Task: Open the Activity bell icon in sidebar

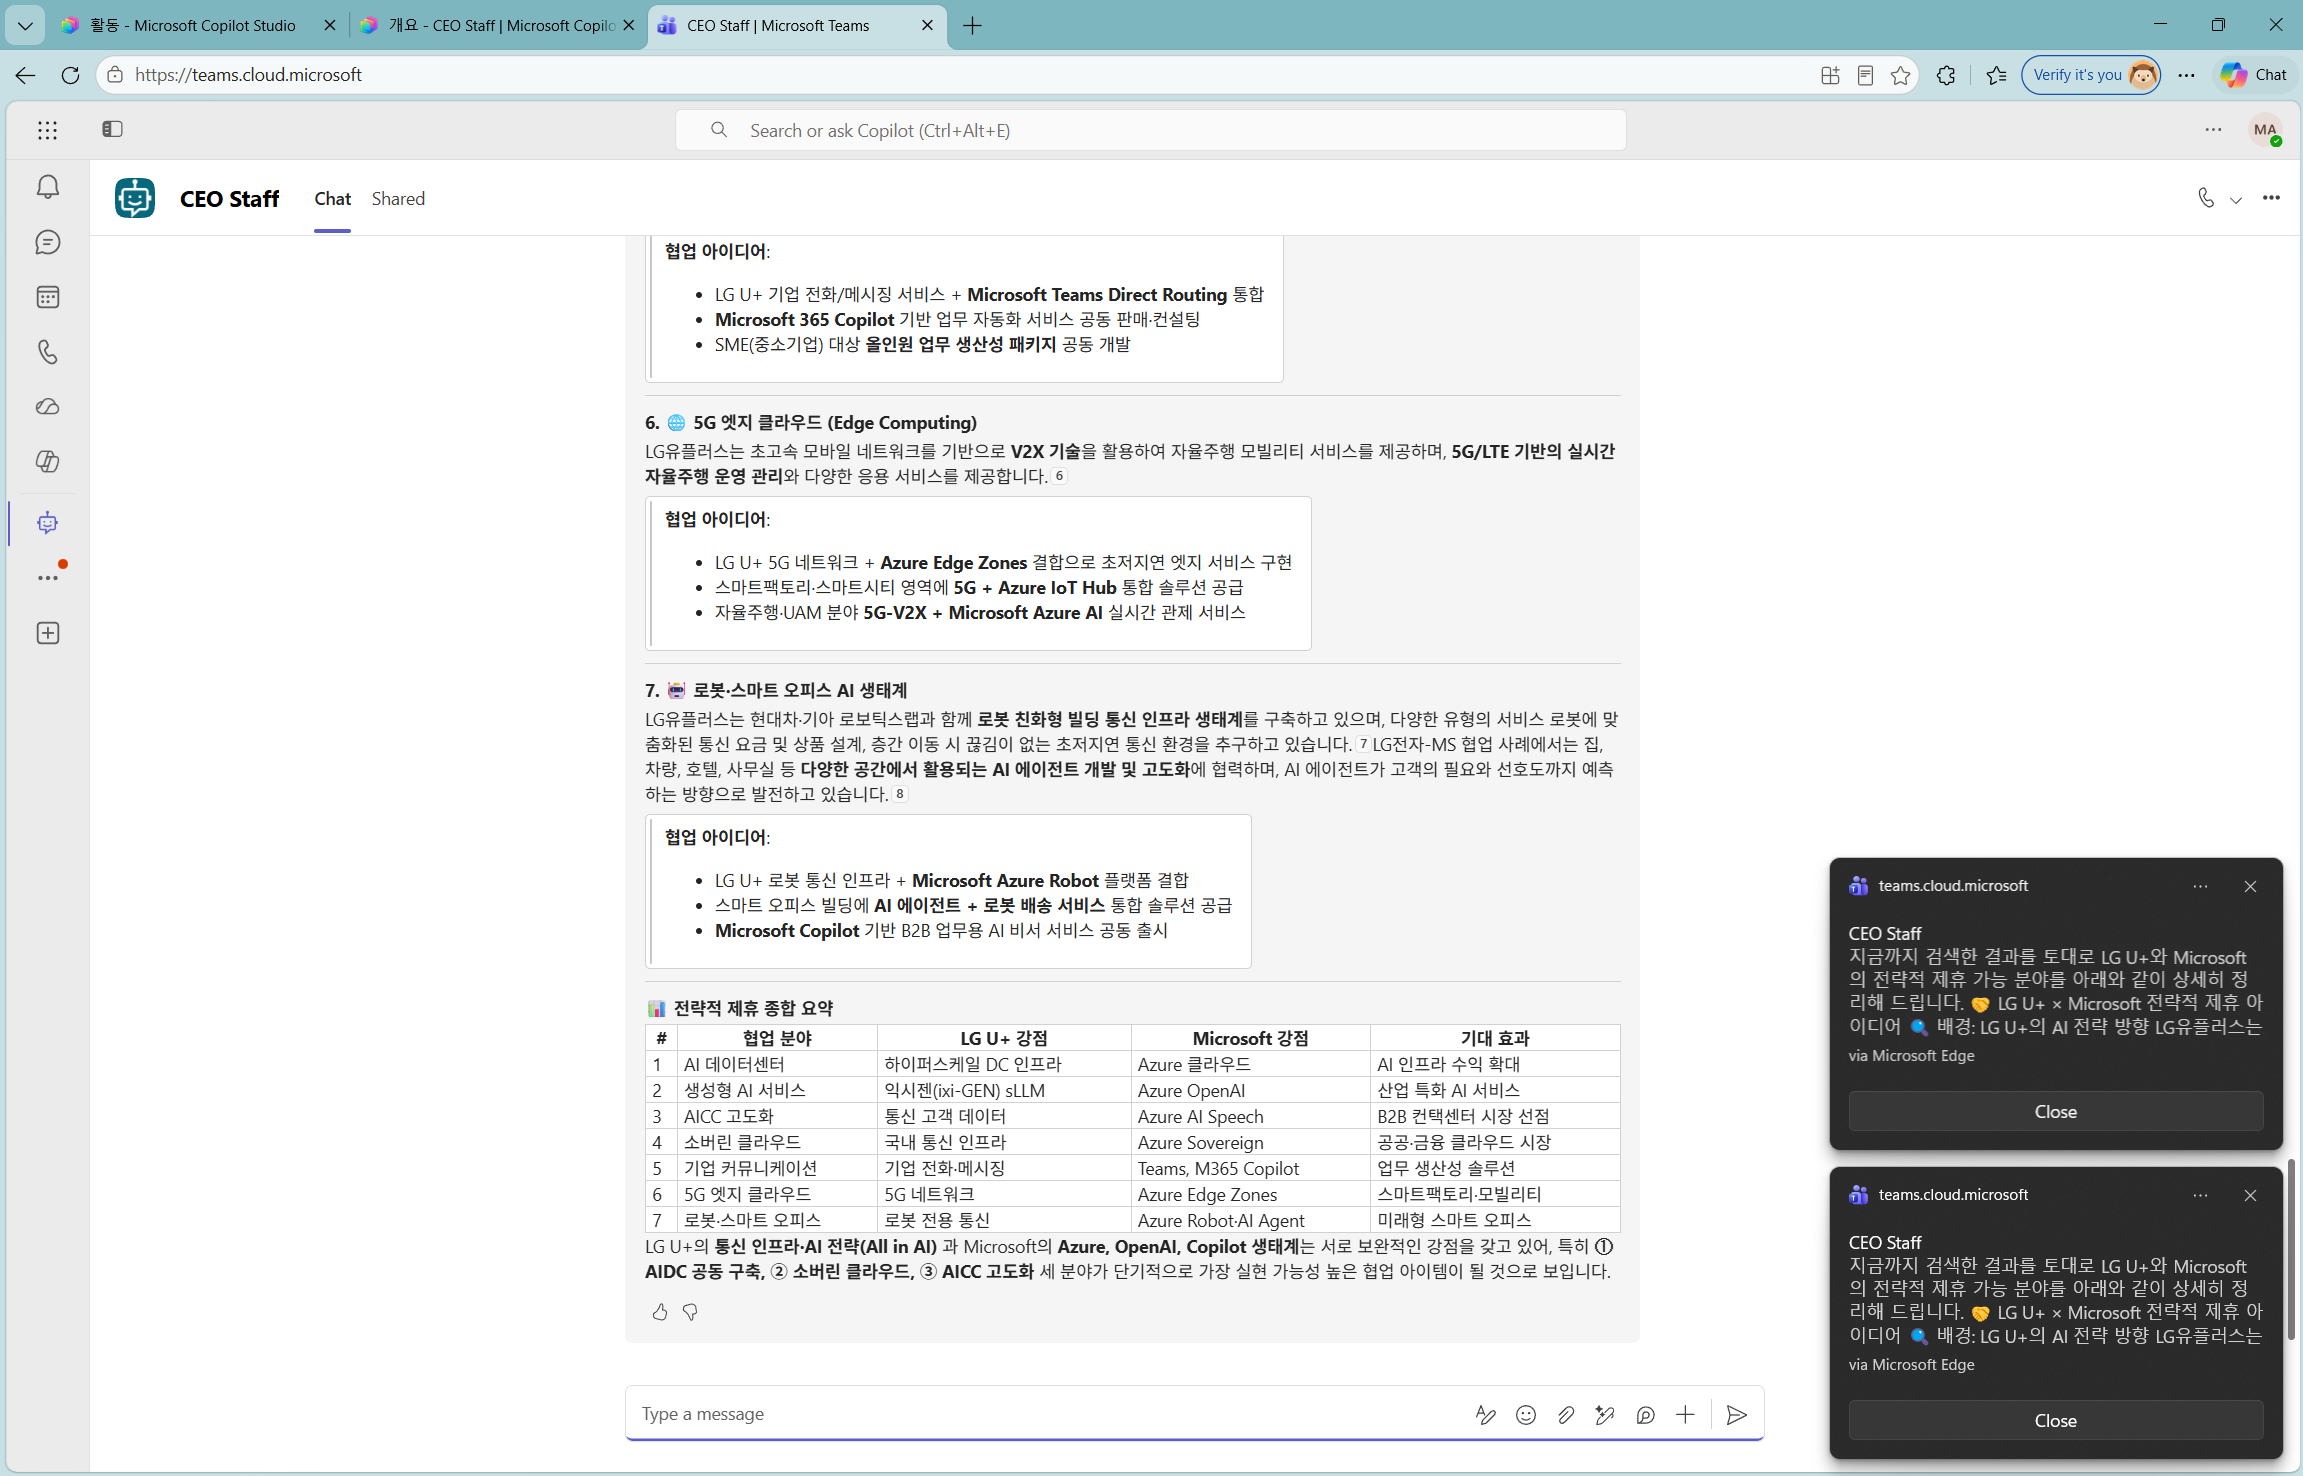Action: pos(48,187)
